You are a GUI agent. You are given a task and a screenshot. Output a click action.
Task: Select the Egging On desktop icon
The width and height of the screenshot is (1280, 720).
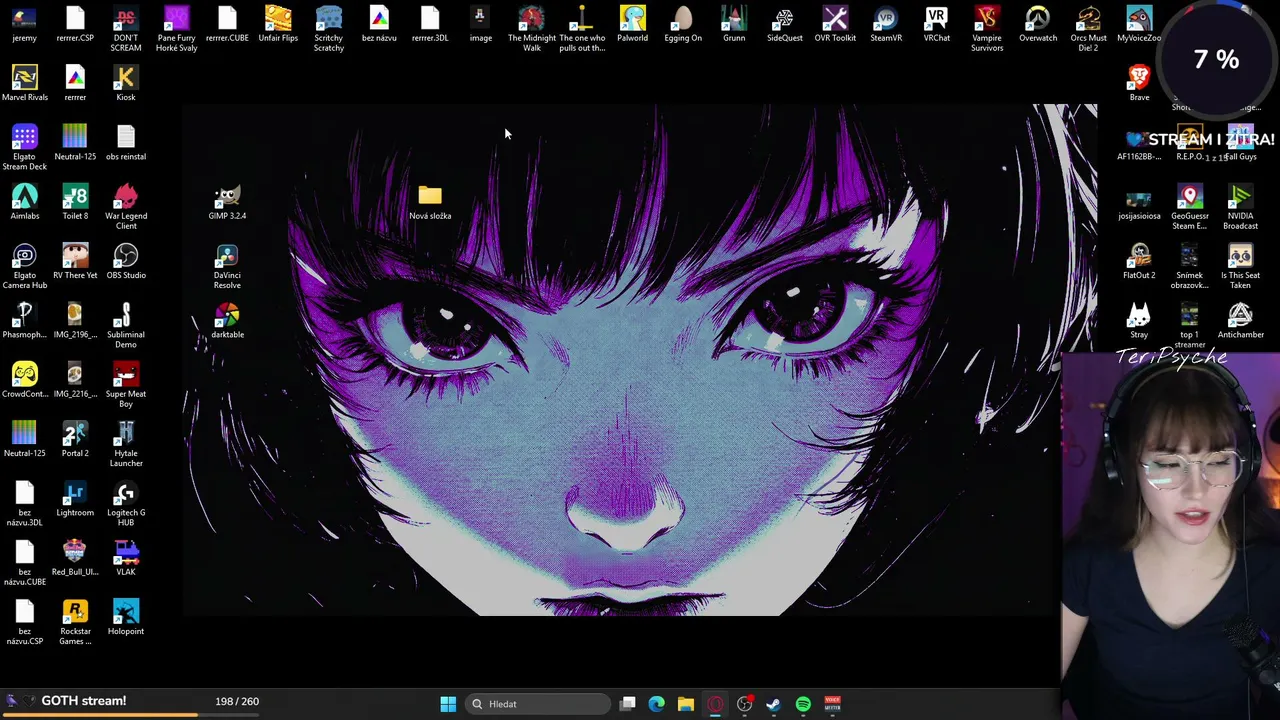(683, 25)
